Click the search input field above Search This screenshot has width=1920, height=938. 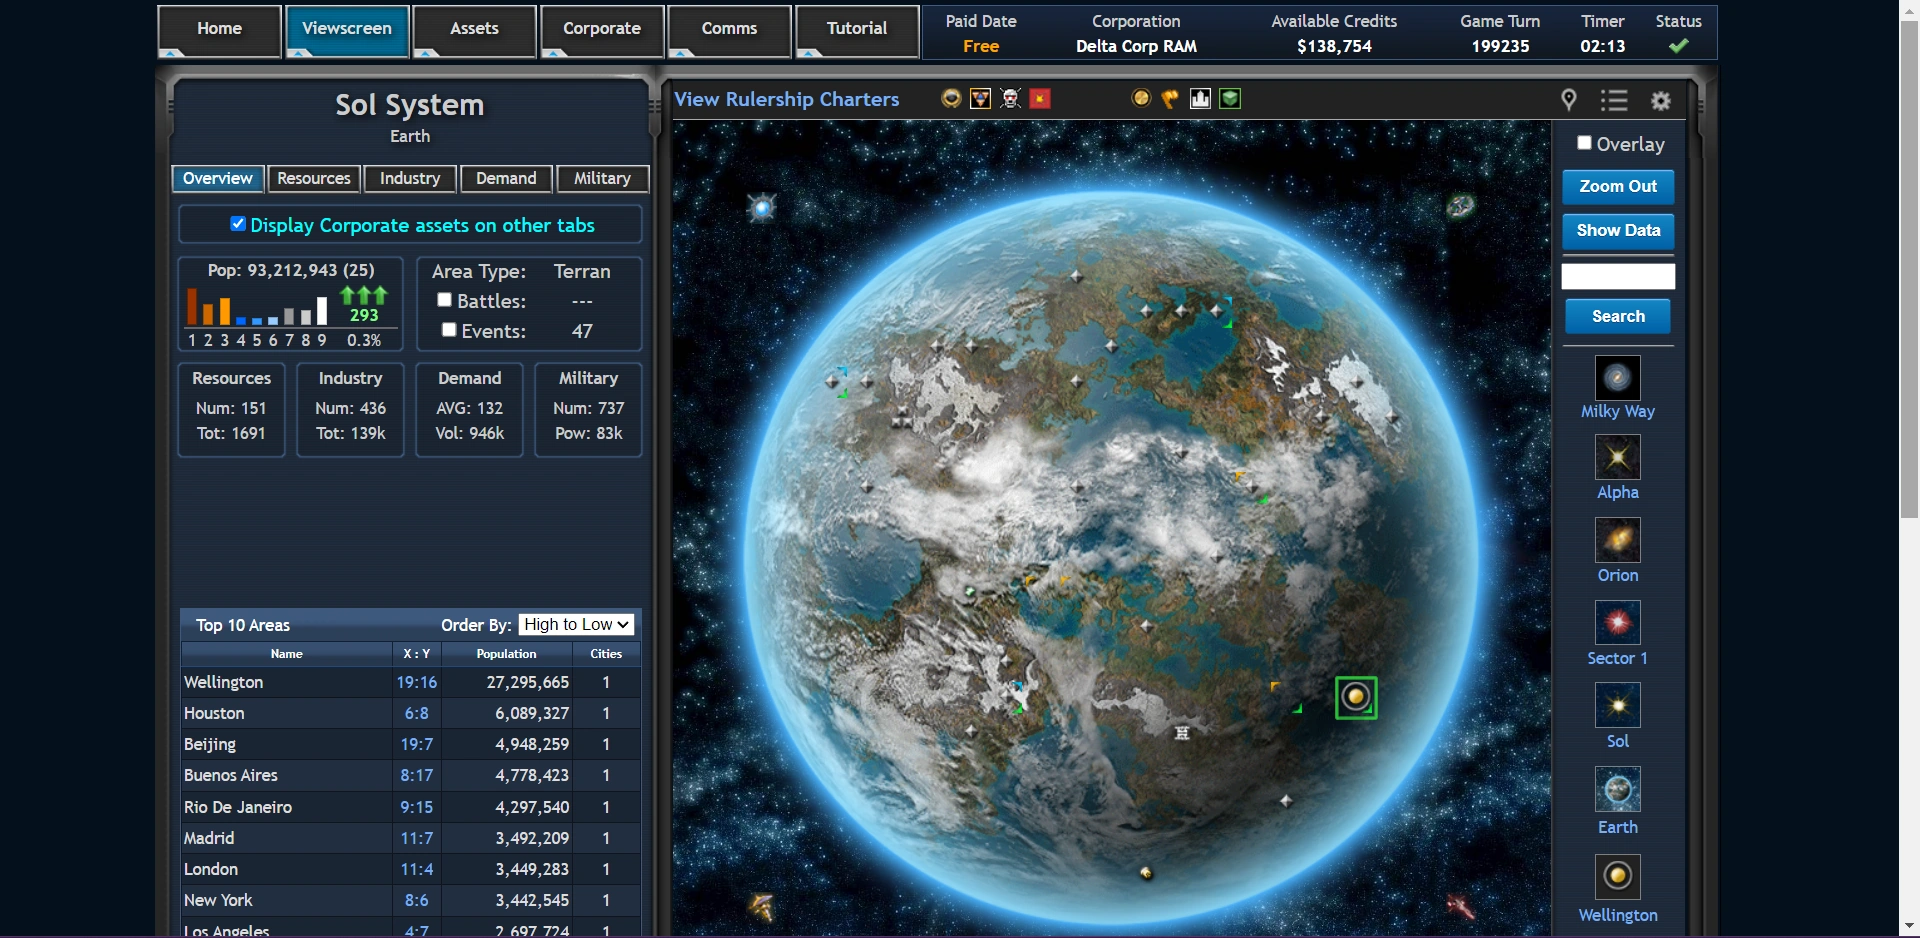pyautogui.click(x=1618, y=276)
